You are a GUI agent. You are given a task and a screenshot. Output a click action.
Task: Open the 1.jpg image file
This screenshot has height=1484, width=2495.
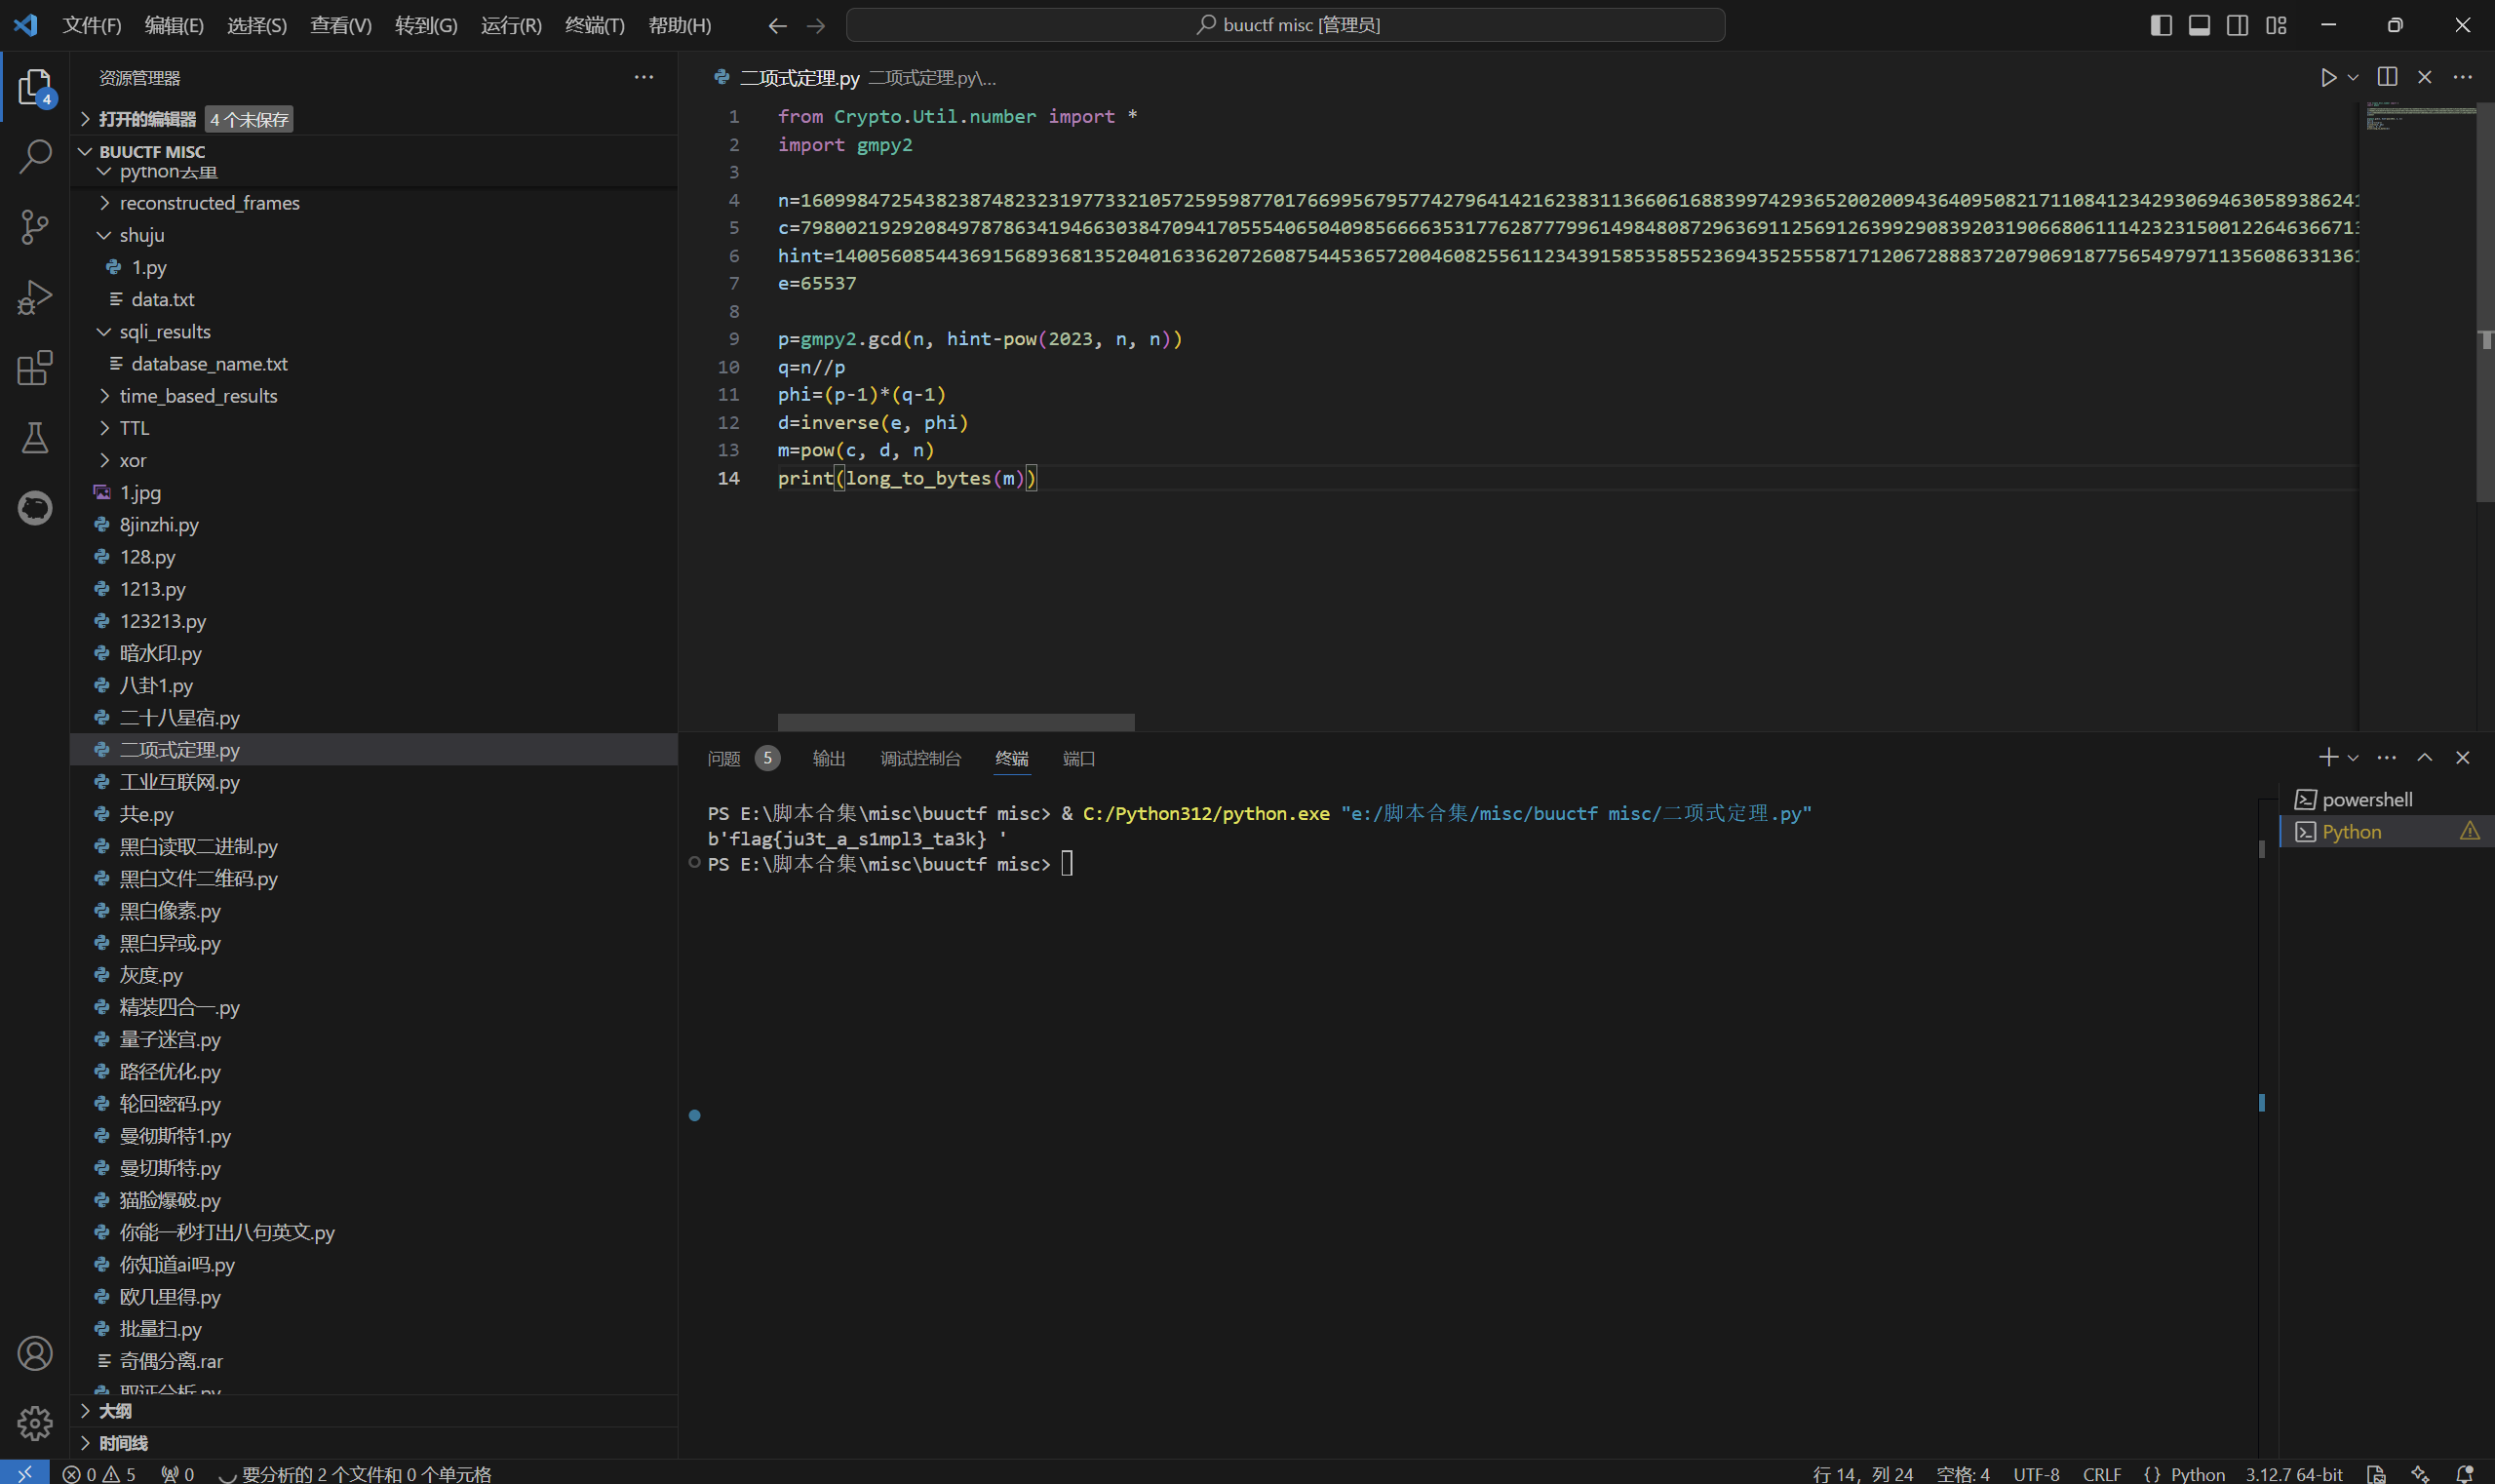(373, 492)
